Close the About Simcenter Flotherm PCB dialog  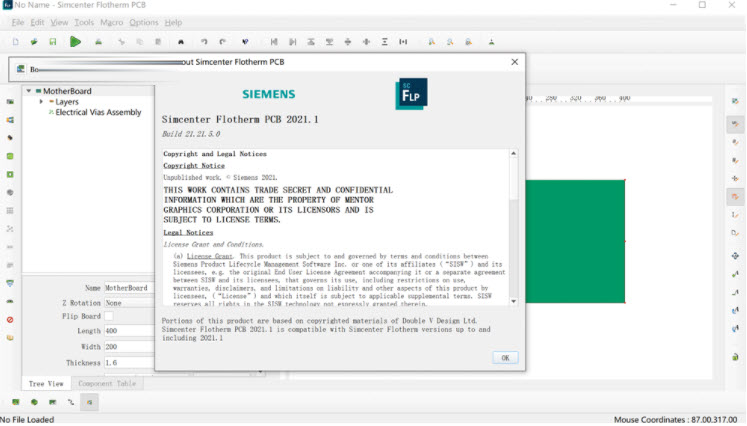[x=515, y=62]
